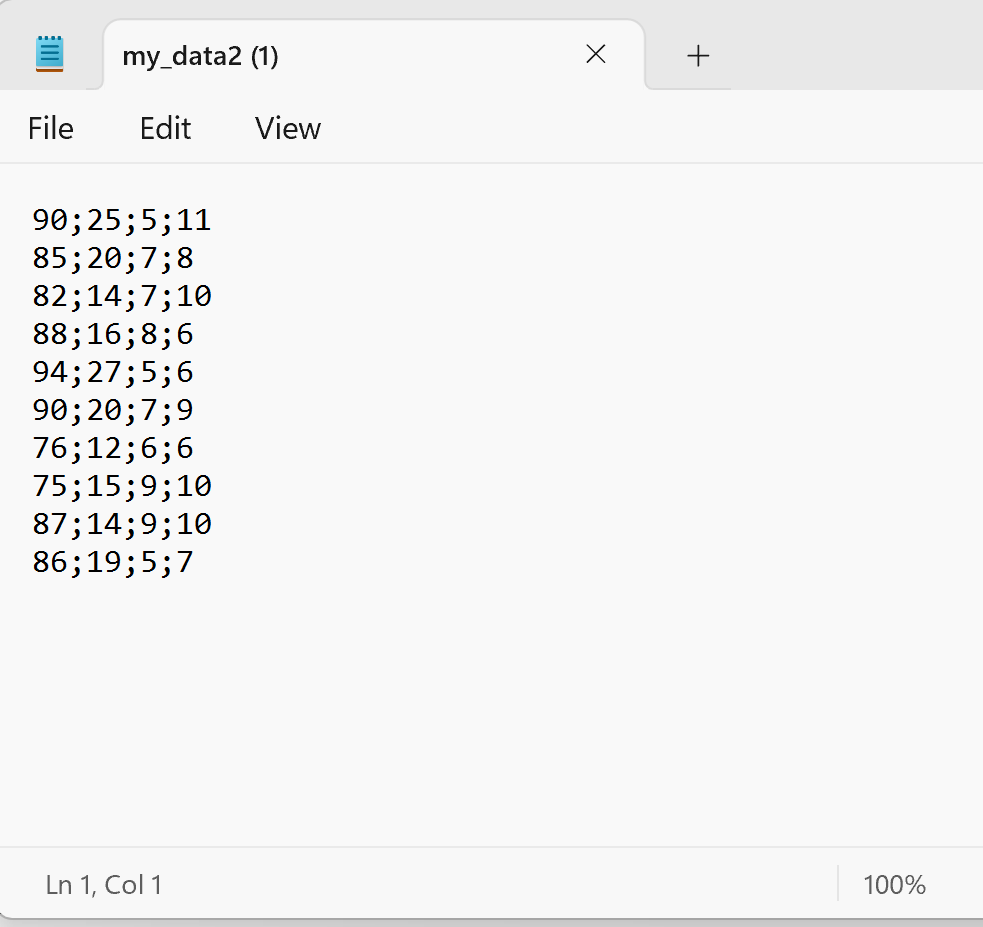Open the View menu

286,128
